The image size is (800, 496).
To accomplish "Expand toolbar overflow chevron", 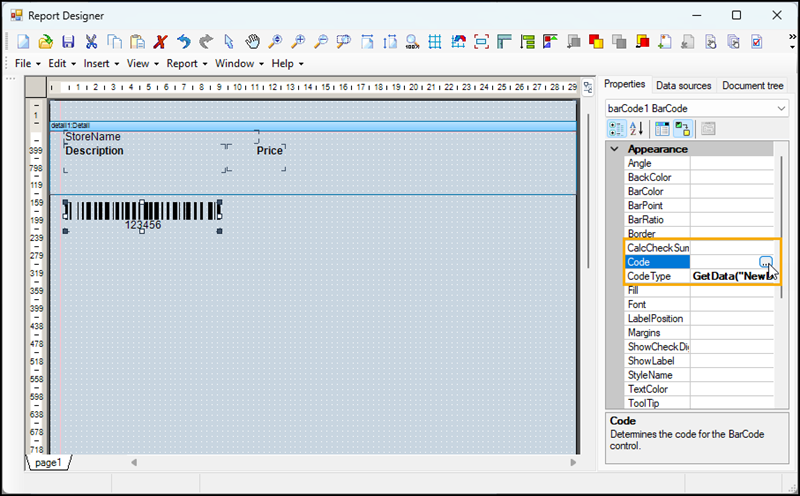I will [x=792, y=41].
